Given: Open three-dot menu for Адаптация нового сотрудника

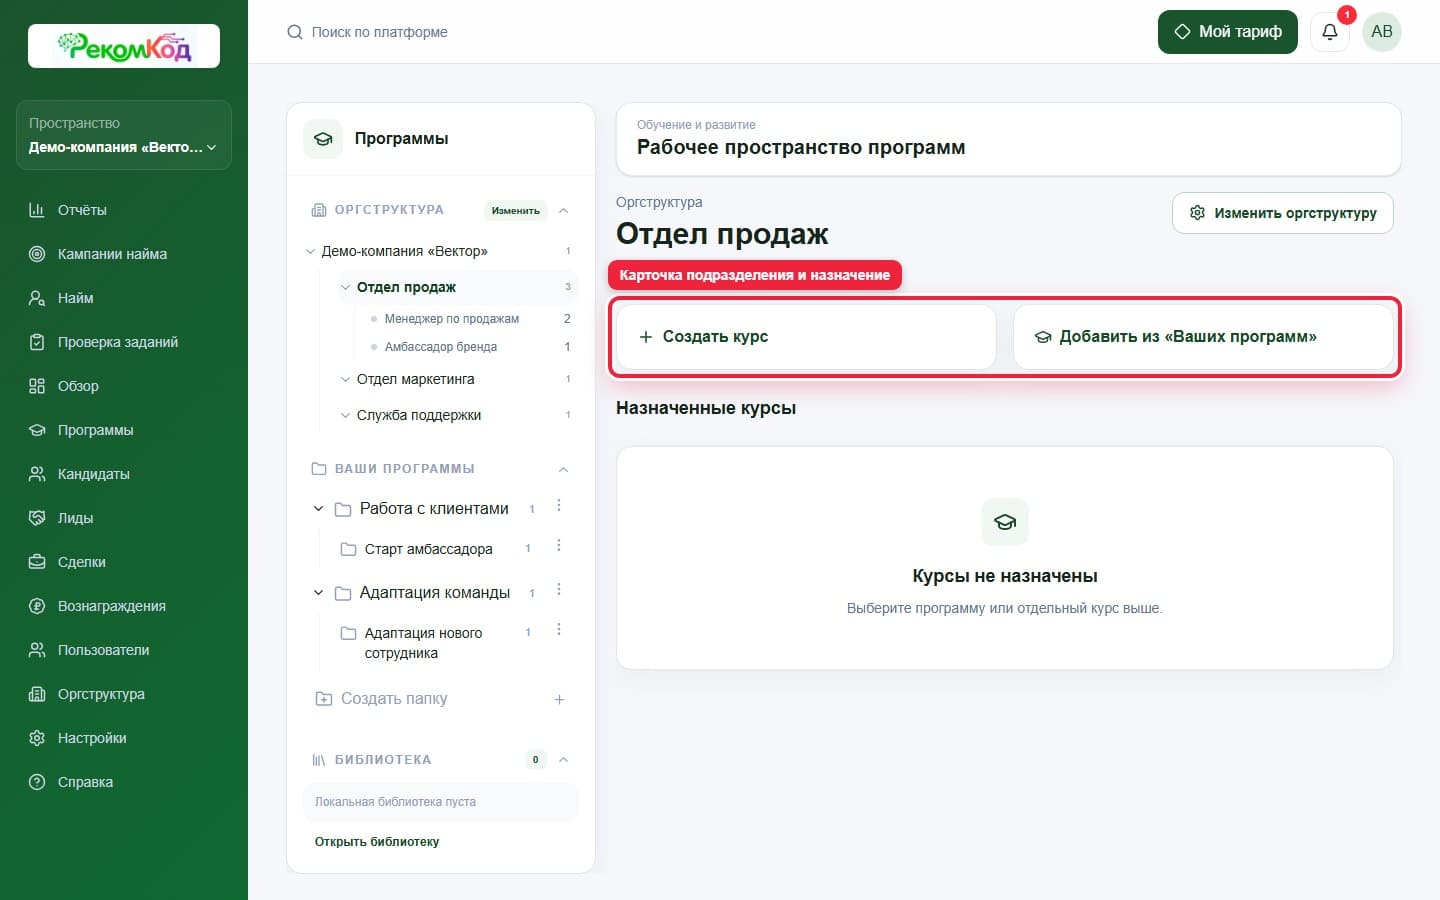Looking at the screenshot, I should [x=559, y=630].
